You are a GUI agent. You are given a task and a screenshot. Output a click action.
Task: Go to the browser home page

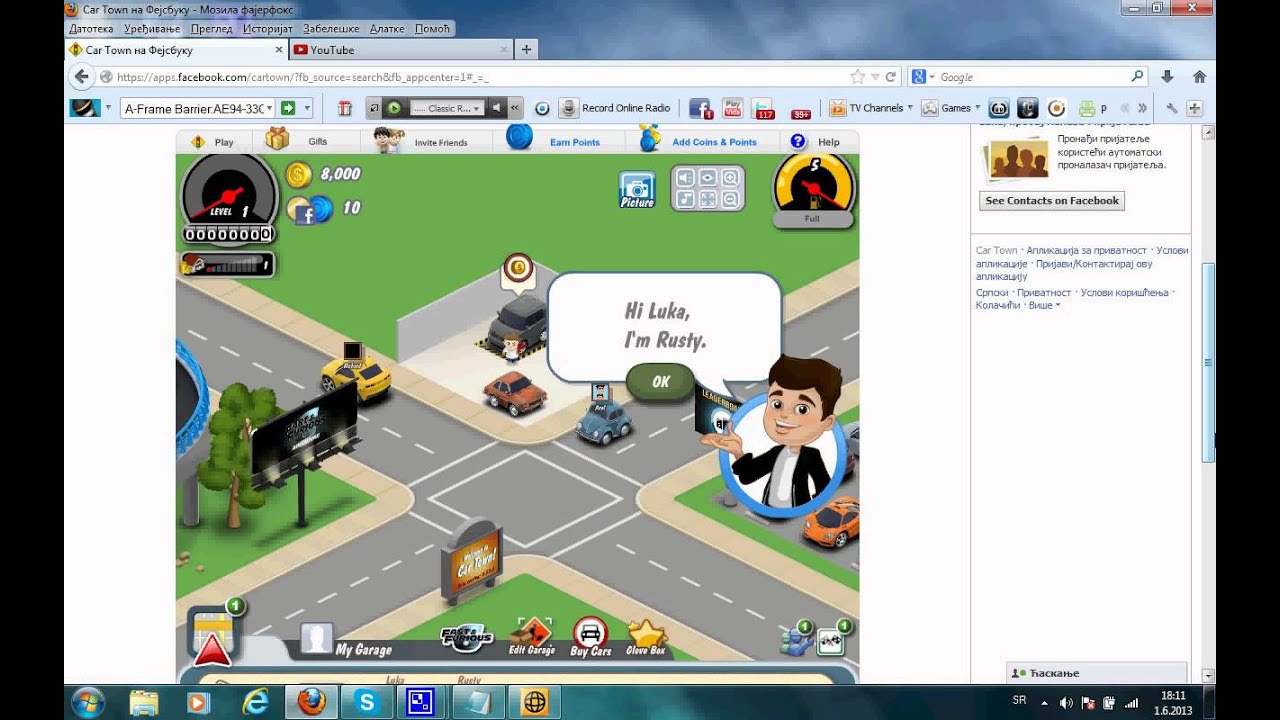click(x=1199, y=77)
